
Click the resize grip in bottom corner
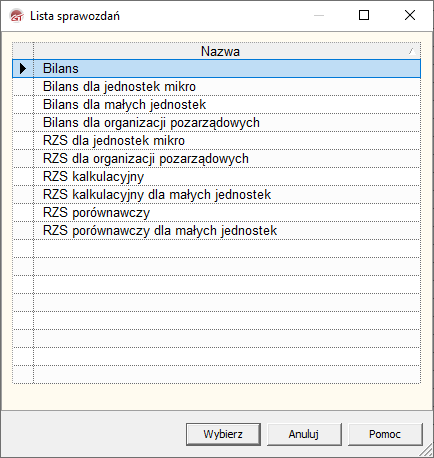[426, 451]
